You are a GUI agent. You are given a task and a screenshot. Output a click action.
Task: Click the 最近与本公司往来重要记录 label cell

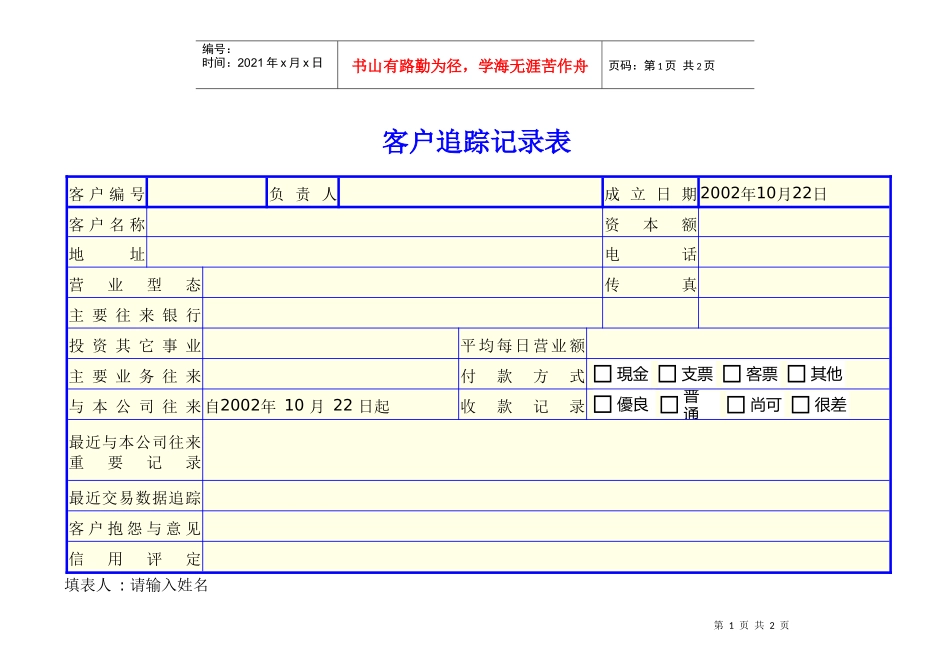[x=135, y=451]
